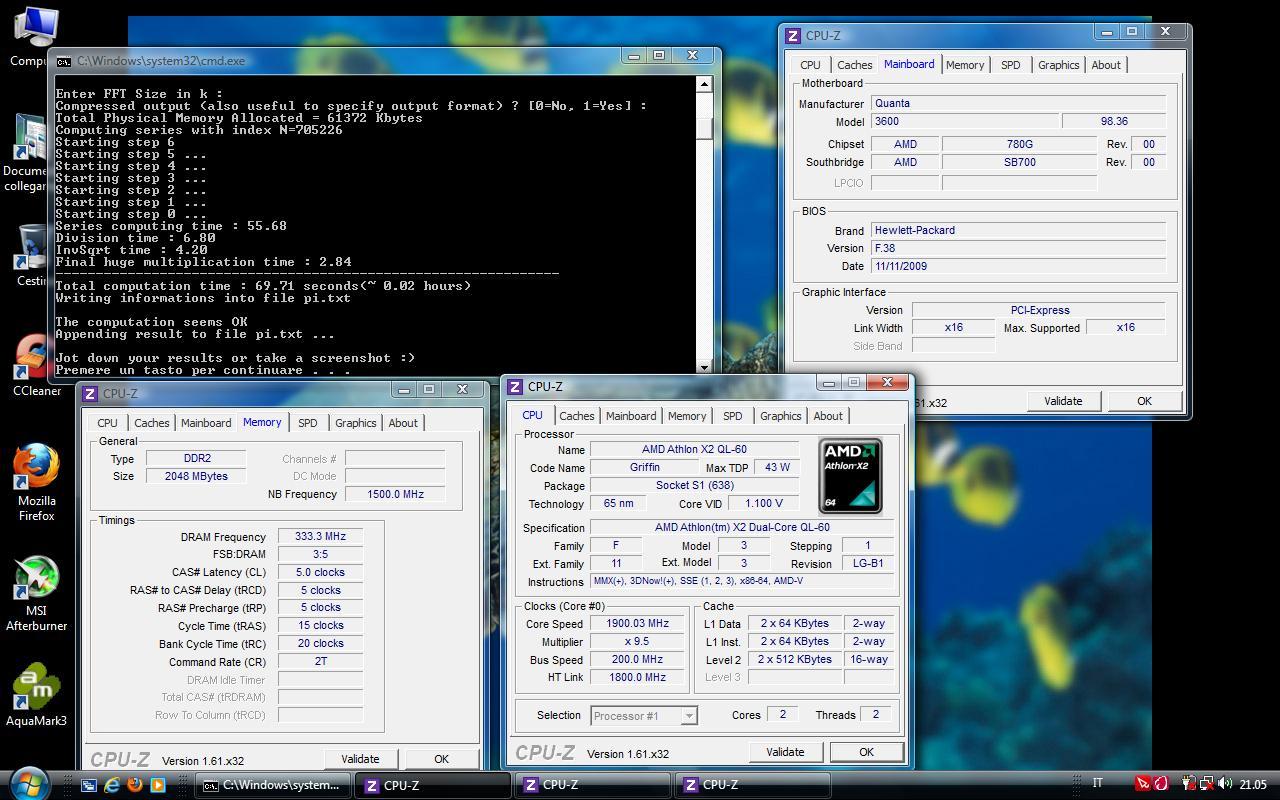Screen dimensions: 1280x800
Task: Click the Code Name Griffin field
Action: pos(644,467)
